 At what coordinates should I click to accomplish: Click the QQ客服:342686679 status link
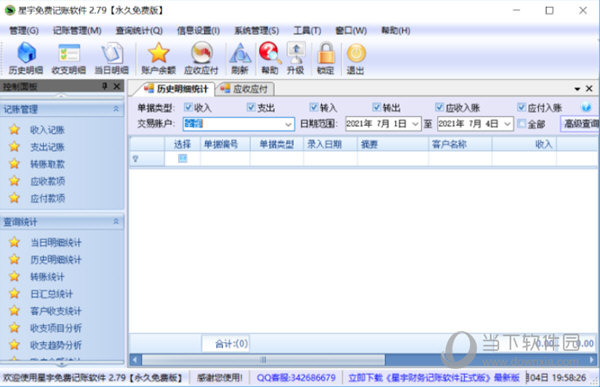tap(296, 378)
